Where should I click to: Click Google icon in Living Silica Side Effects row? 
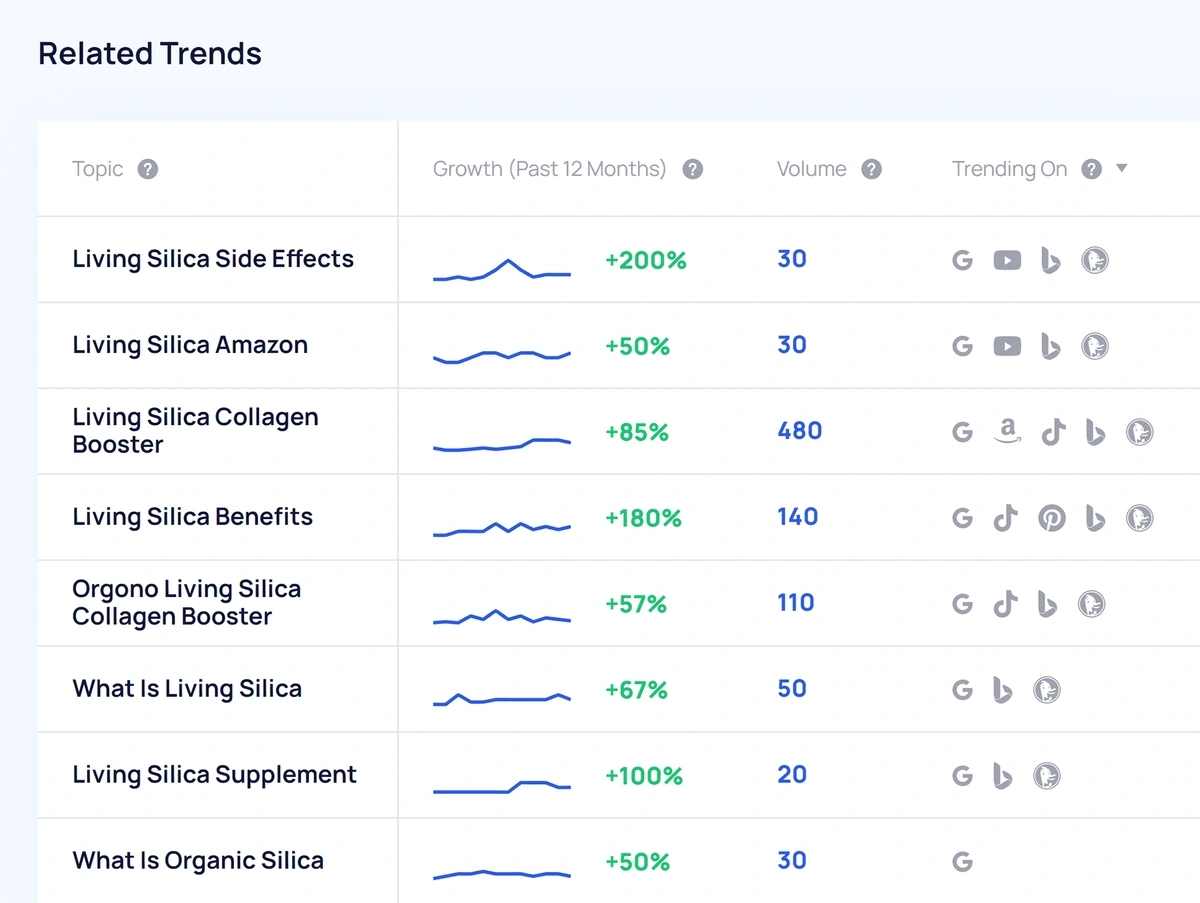coord(962,261)
